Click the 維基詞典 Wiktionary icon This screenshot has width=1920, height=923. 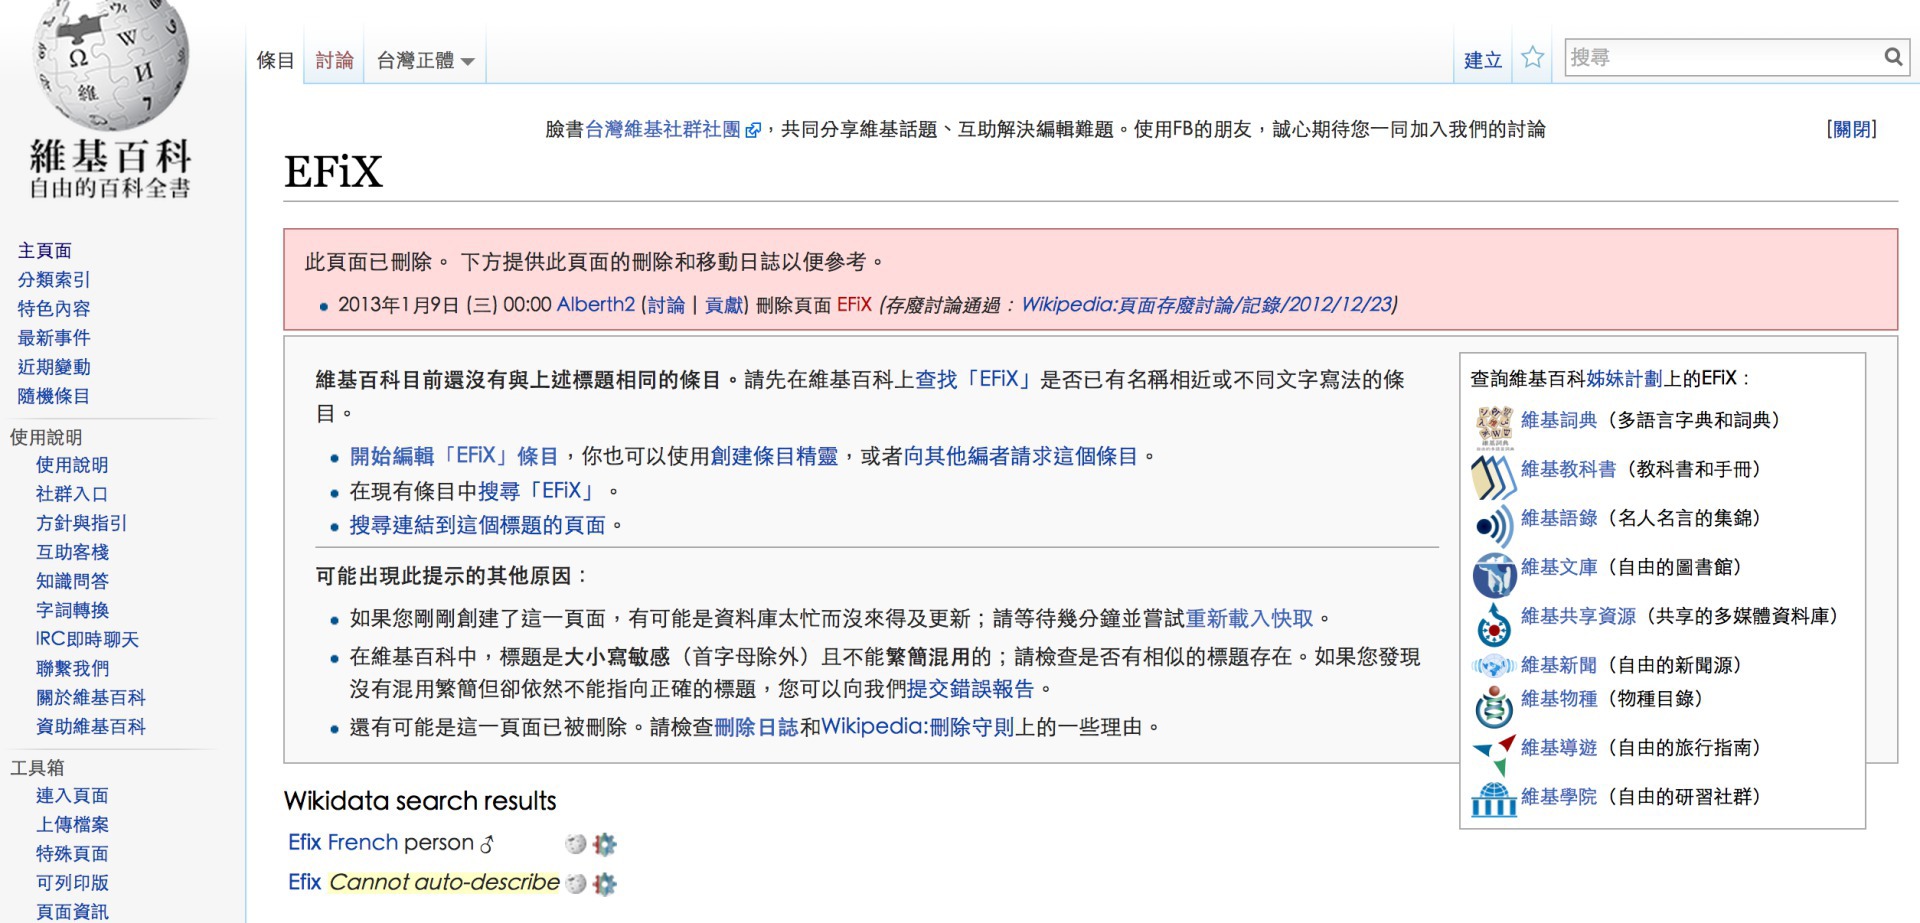(x=1494, y=427)
